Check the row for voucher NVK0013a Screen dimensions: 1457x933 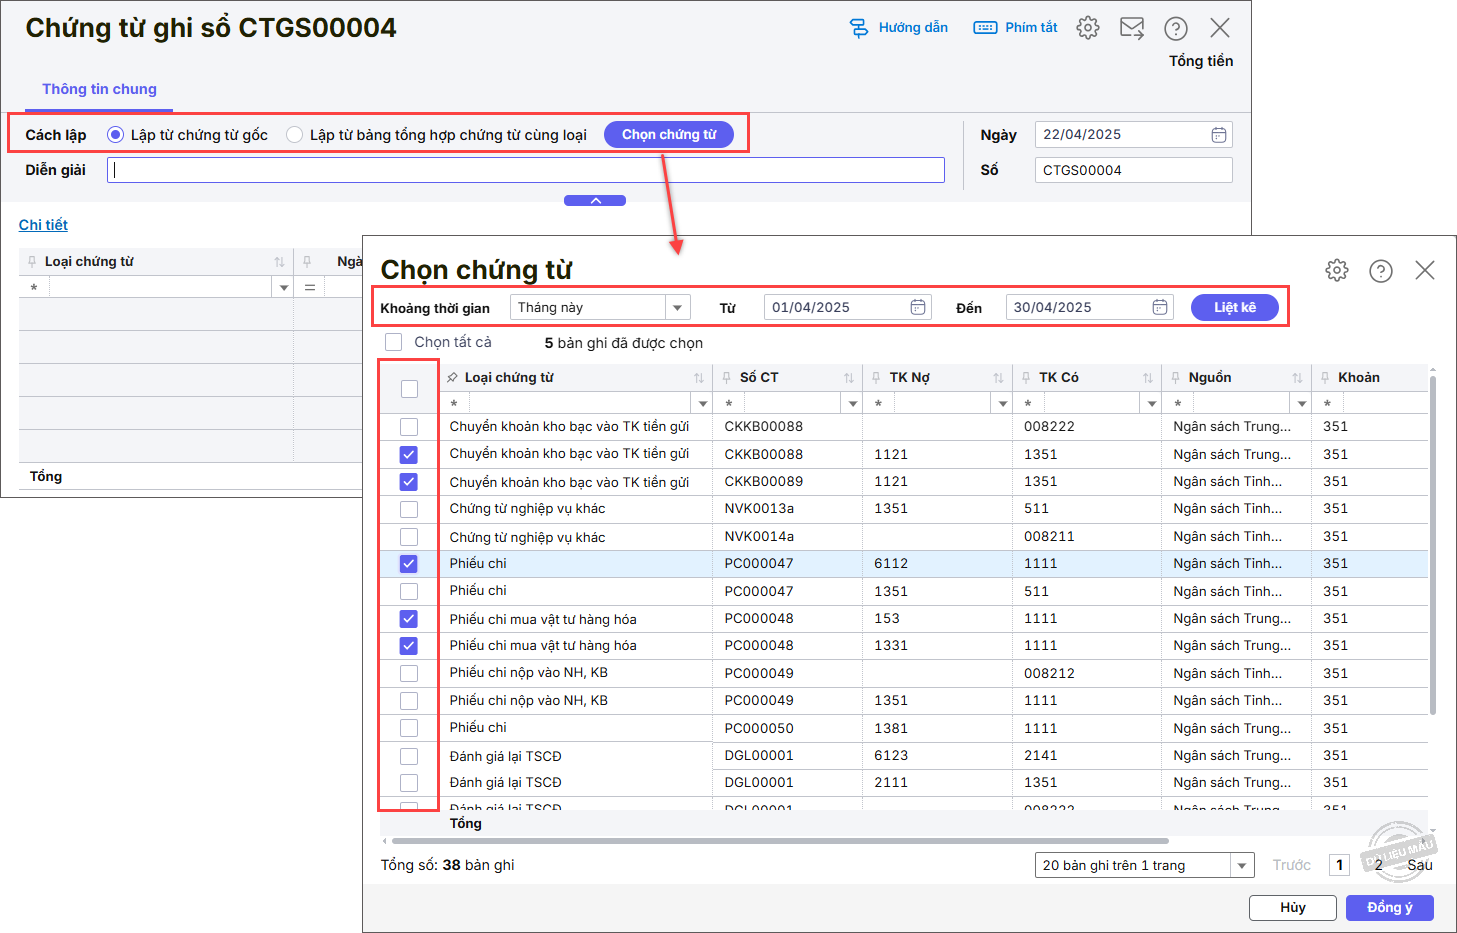409,509
